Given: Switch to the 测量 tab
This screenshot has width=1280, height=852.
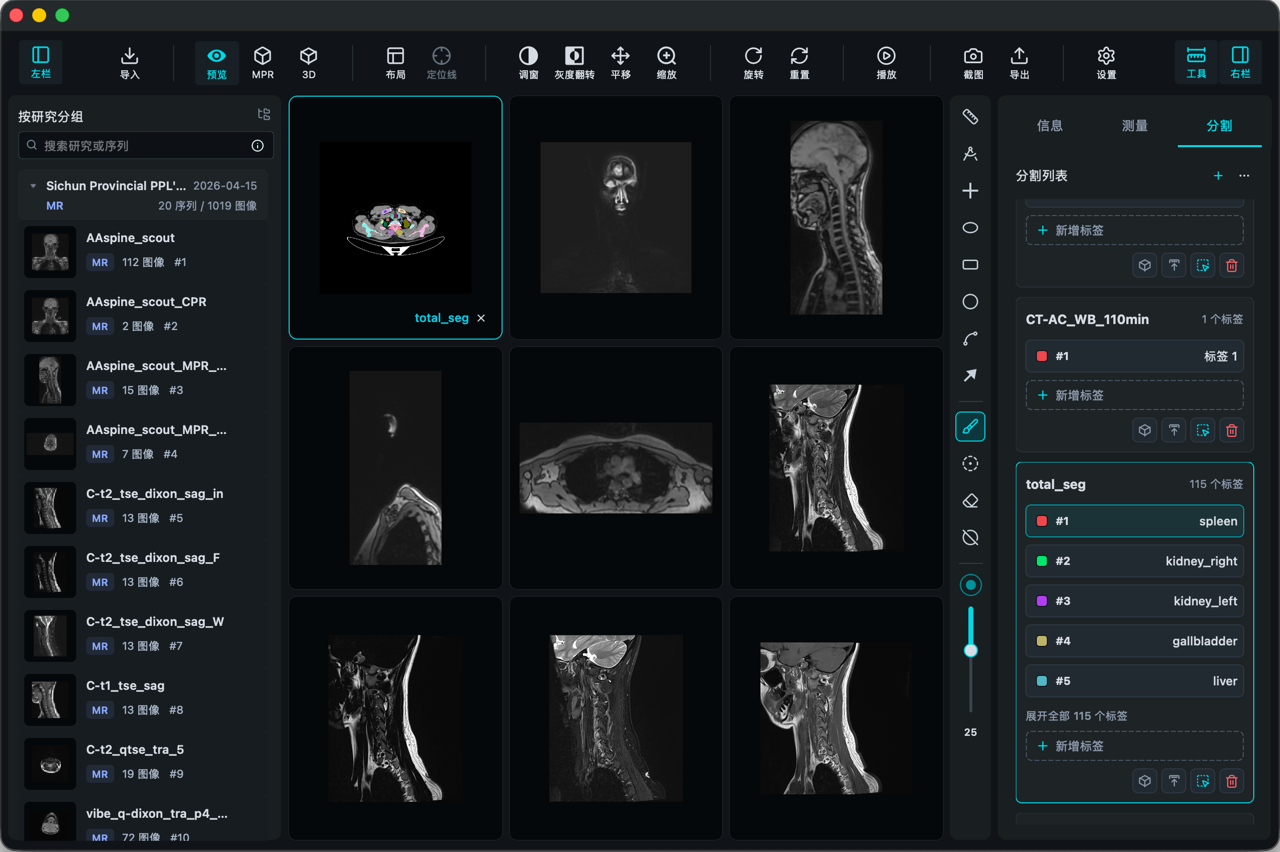Looking at the screenshot, I should tap(1135, 126).
